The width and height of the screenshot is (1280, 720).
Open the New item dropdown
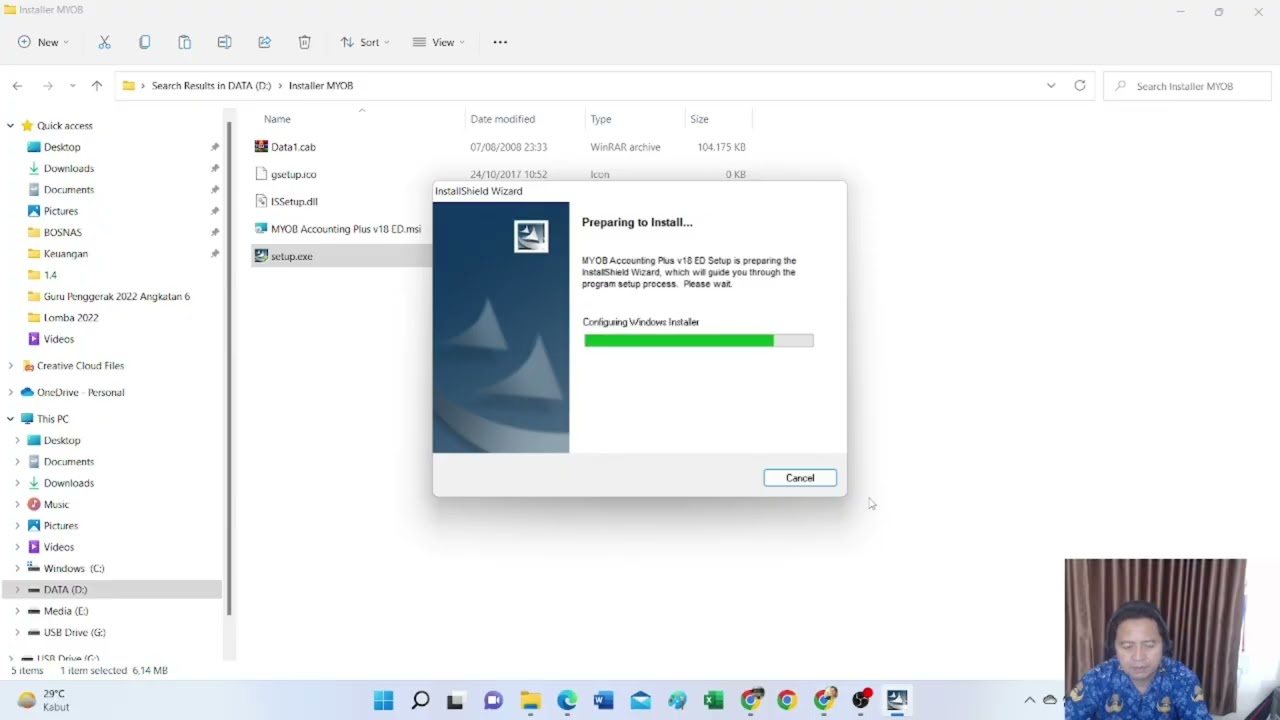coord(43,42)
